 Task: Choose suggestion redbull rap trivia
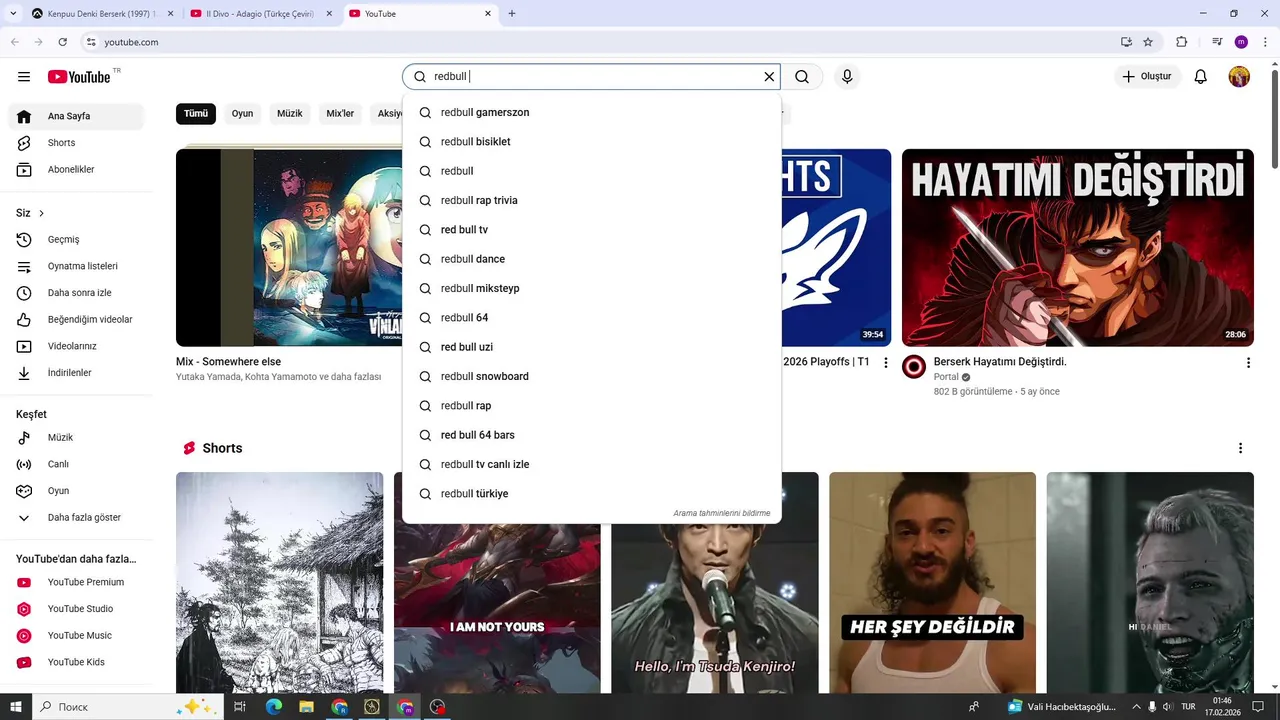point(592,201)
